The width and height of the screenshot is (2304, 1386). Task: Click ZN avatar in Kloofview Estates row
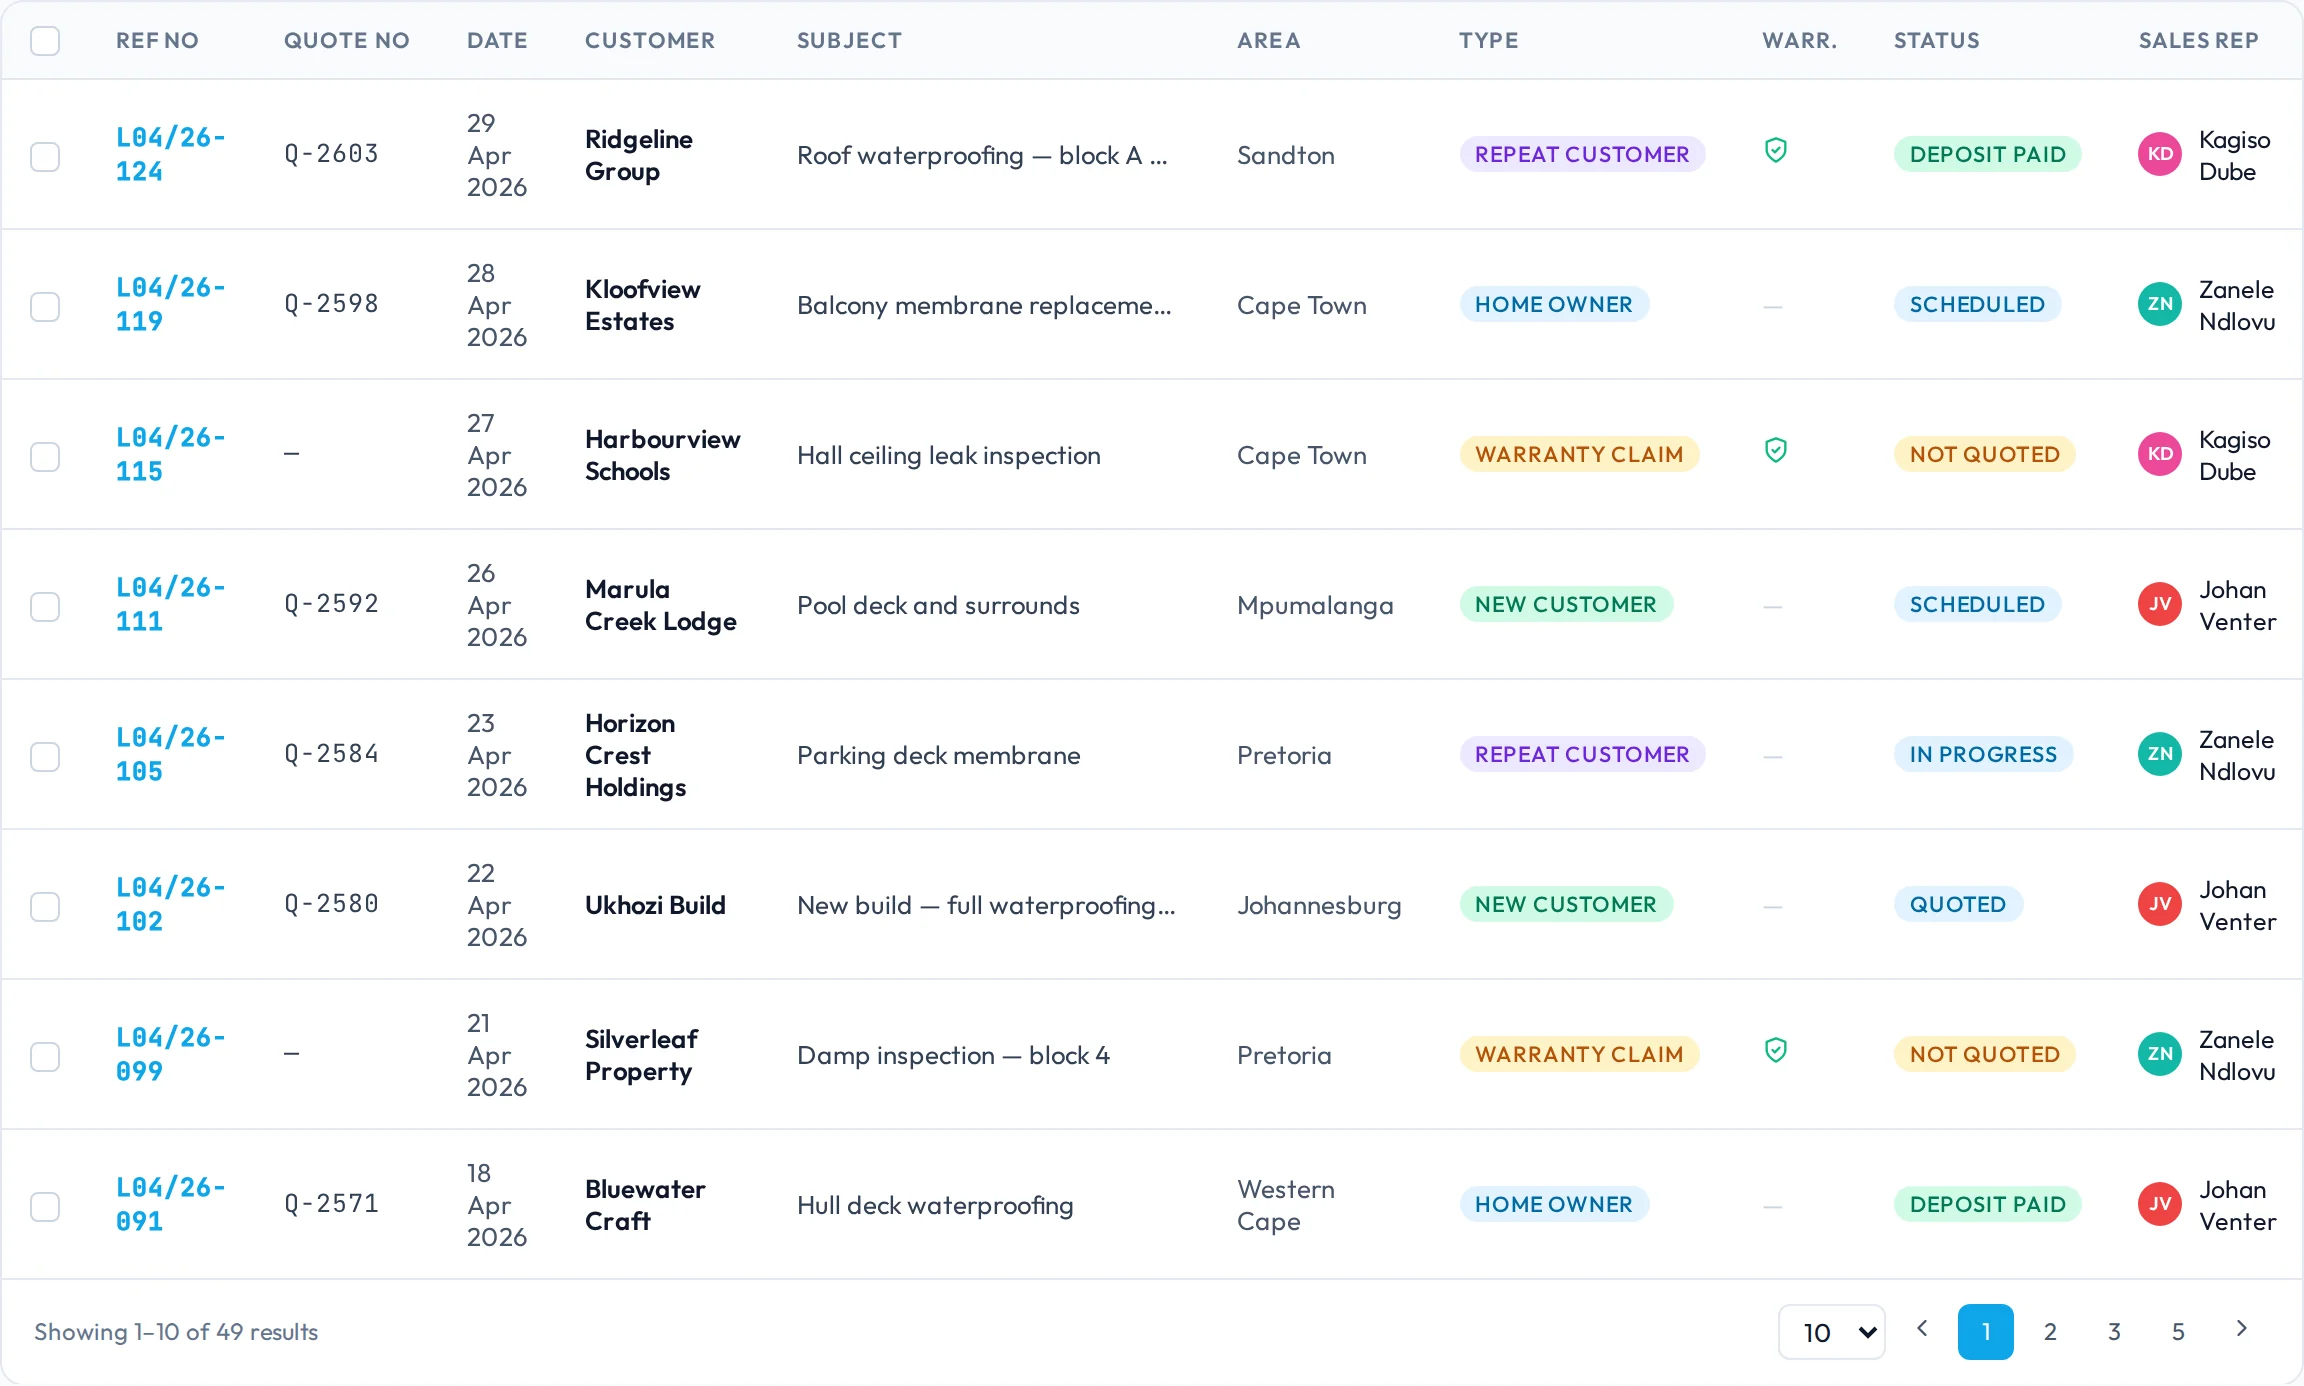click(2160, 304)
